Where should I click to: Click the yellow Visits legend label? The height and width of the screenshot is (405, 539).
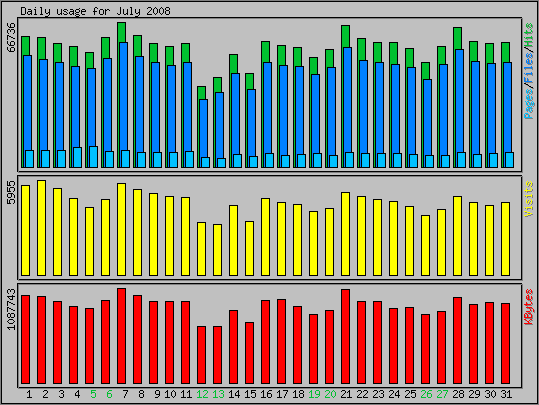tap(529, 199)
